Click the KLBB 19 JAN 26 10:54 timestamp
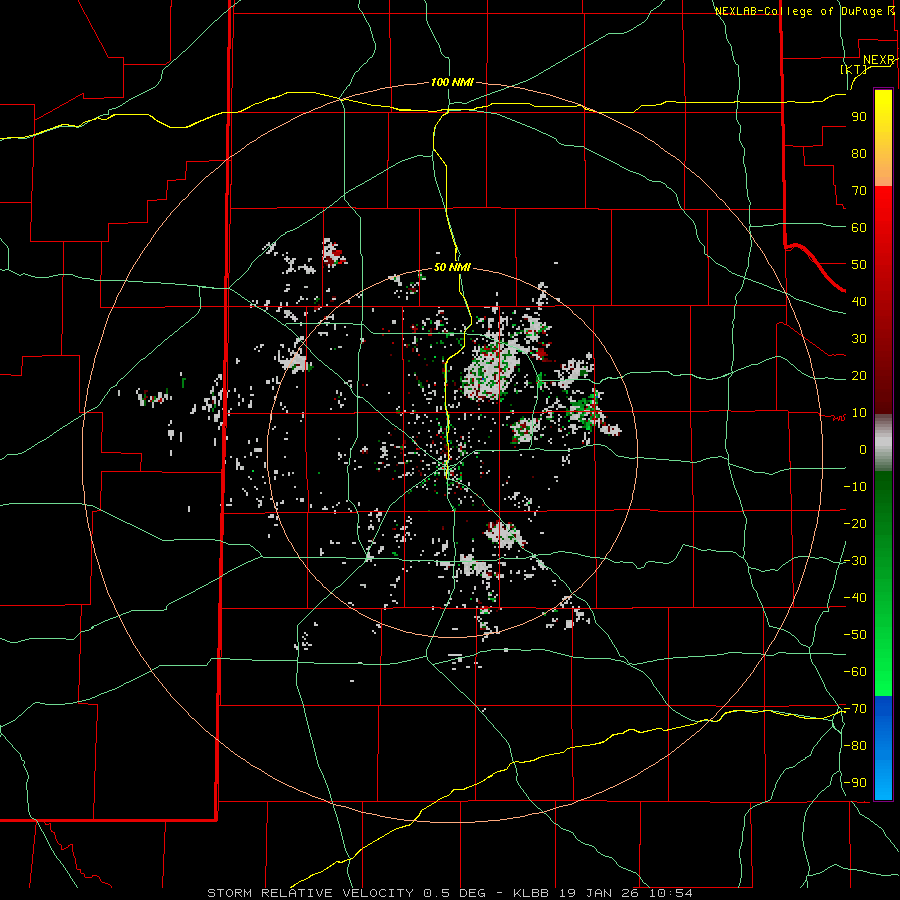Screen dimensions: 900x900 603,893
